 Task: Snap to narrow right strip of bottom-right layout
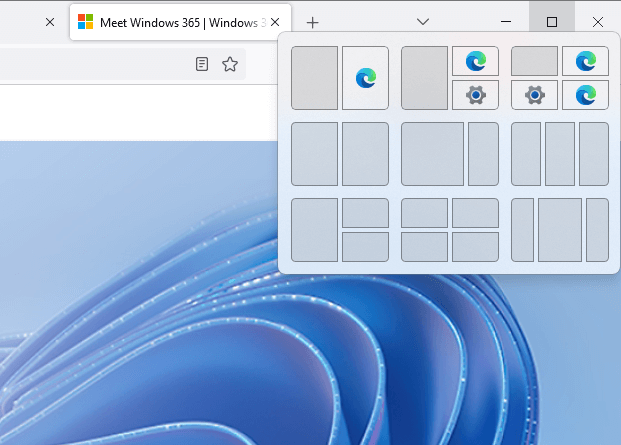(597, 230)
